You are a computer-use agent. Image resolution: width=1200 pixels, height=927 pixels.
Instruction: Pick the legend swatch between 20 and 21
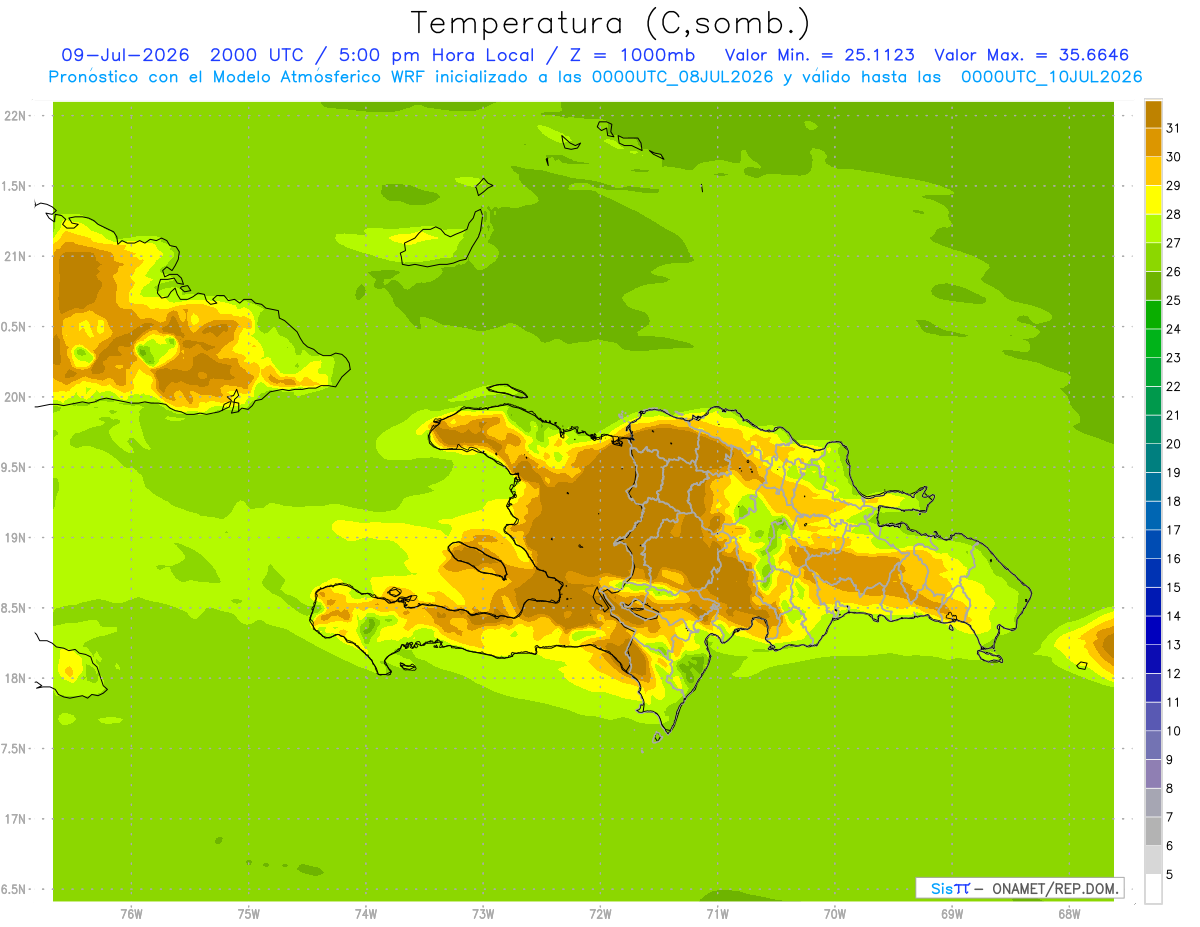pyautogui.click(x=1153, y=429)
